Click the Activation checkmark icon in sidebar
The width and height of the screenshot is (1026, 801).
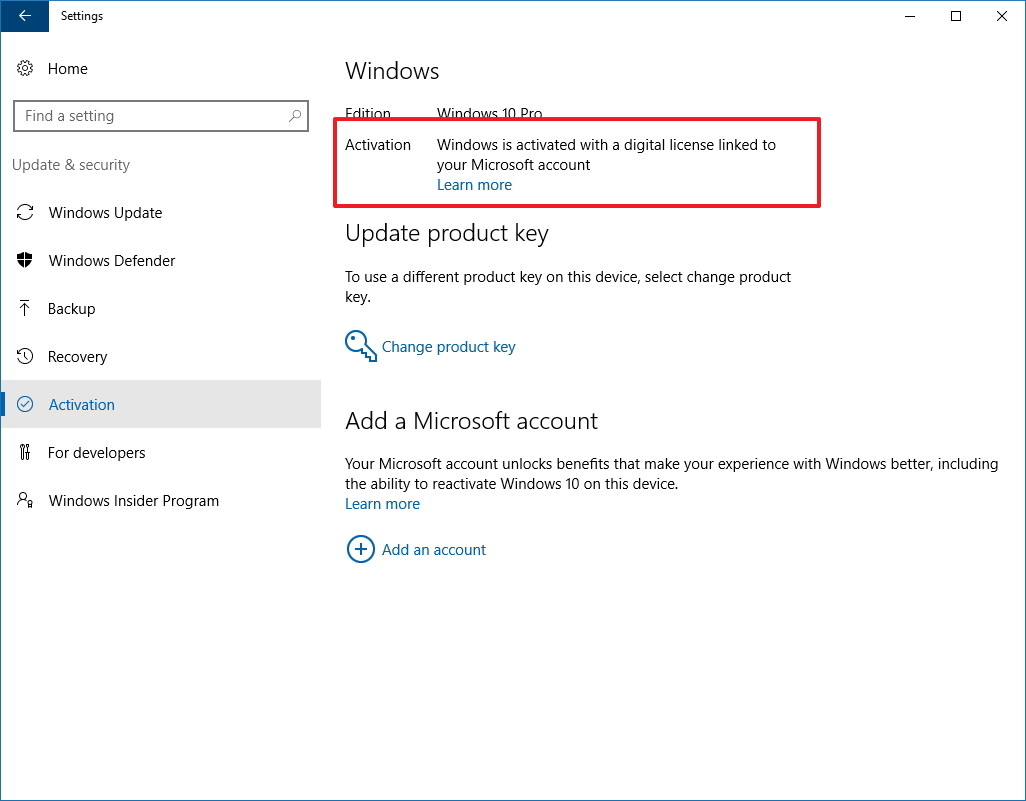click(x=29, y=404)
